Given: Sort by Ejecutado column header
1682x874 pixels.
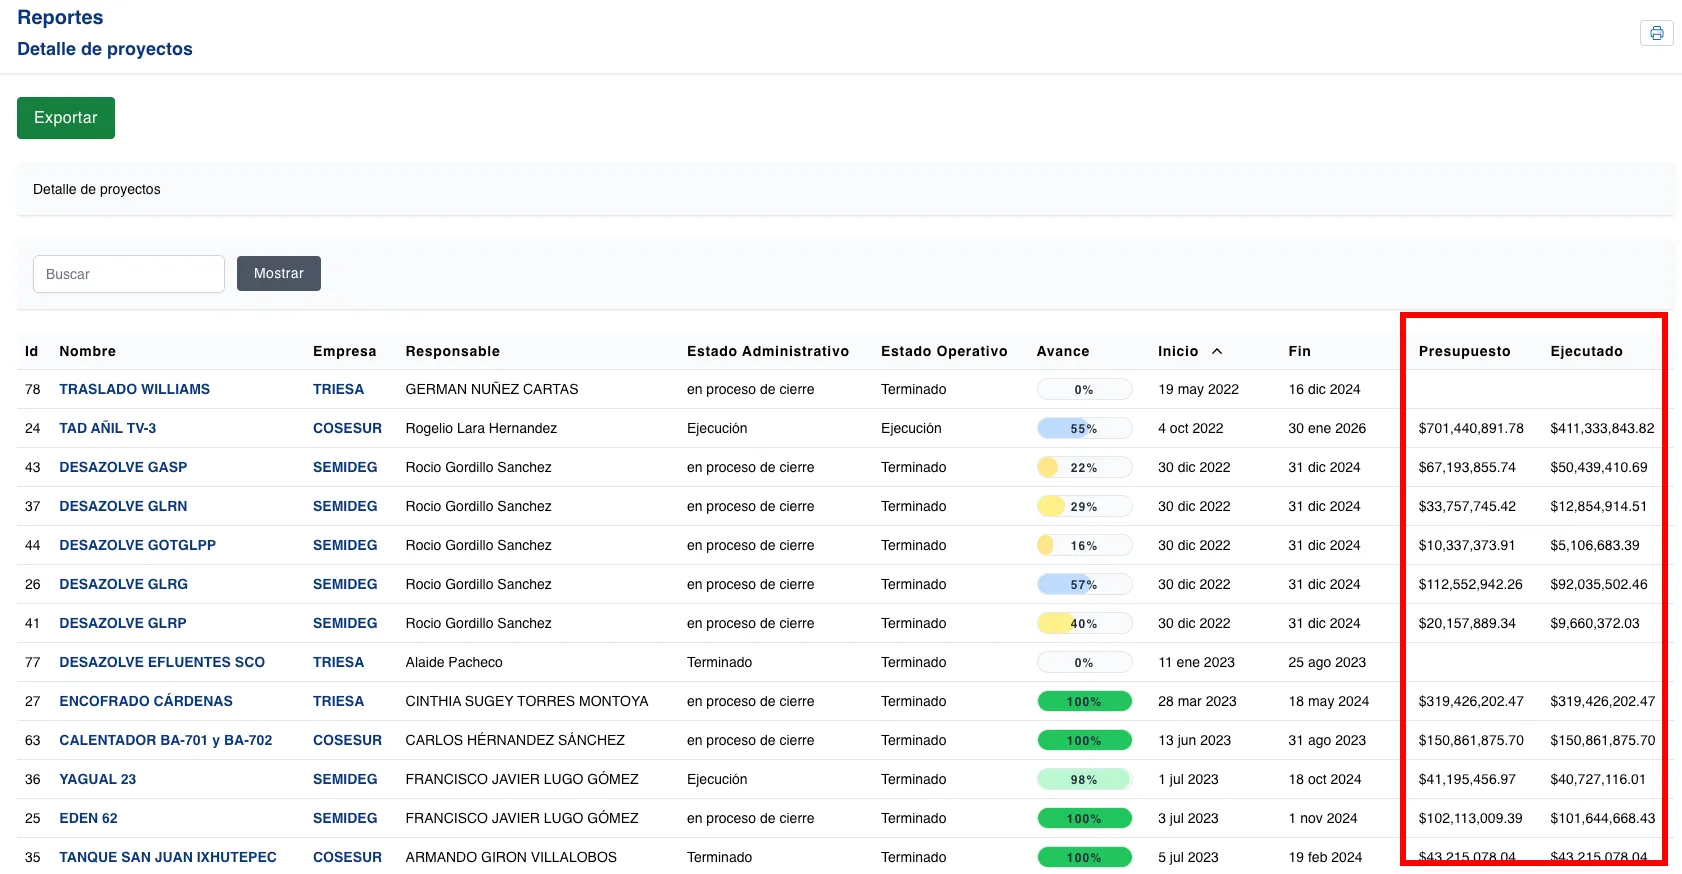Looking at the screenshot, I should coord(1586,351).
